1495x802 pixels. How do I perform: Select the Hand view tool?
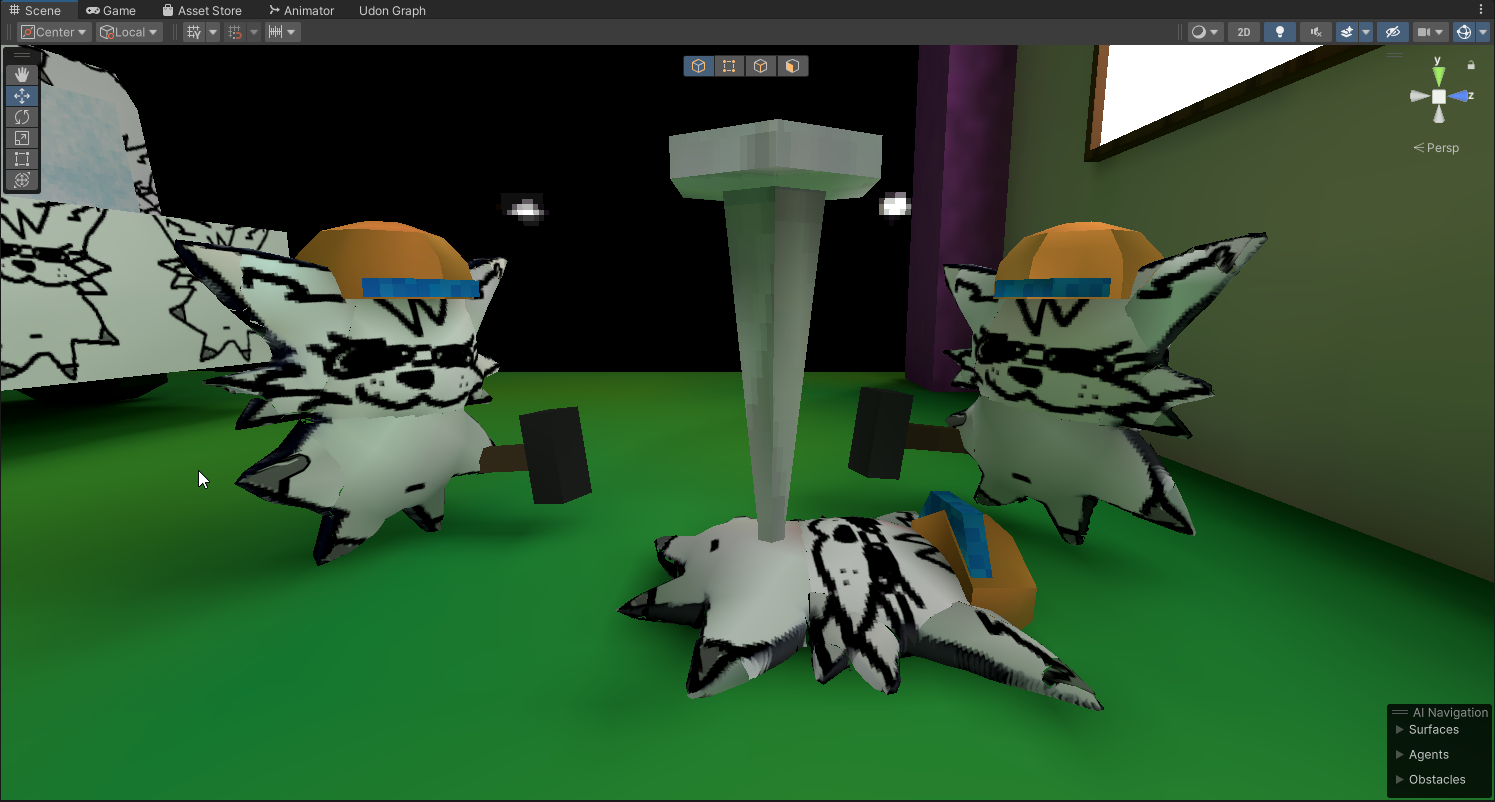coord(22,75)
